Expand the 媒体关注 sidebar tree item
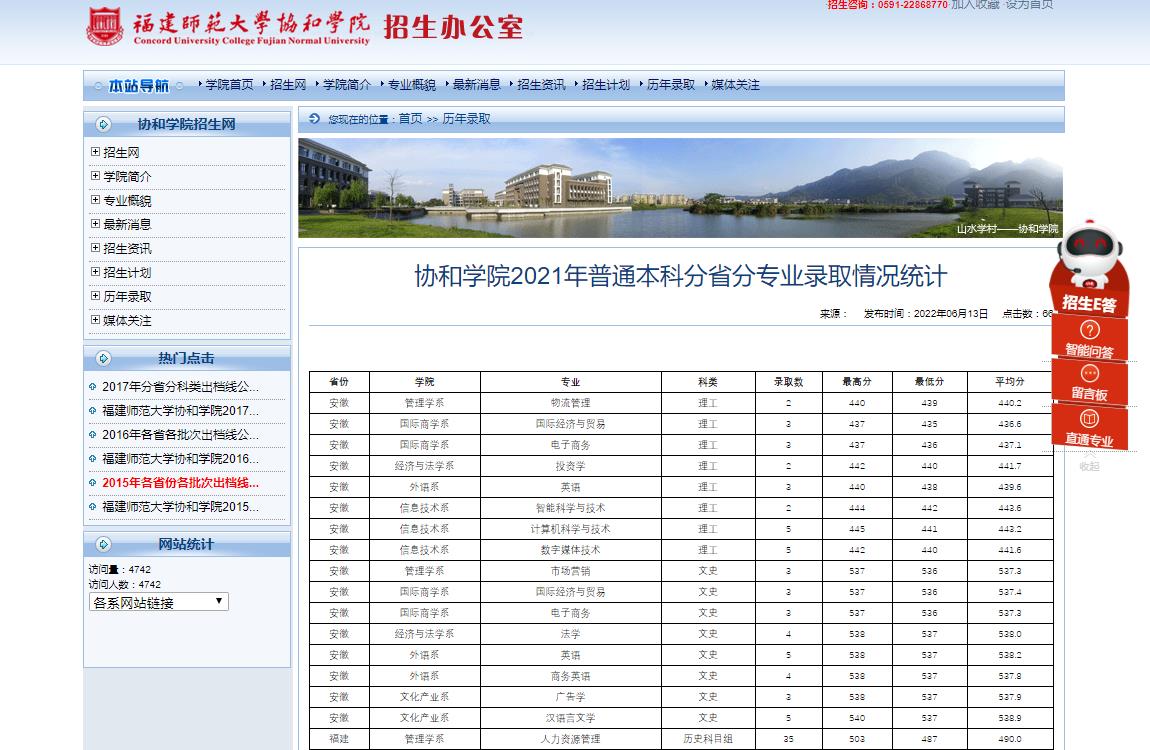Image resolution: width=1150 pixels, height=750 pixels. click(x=95, y=320)
